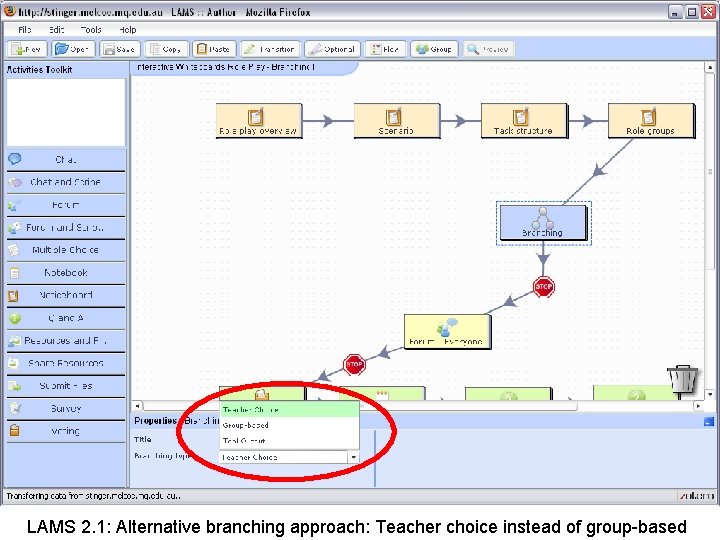Select the Task structure activity box
The height and width of the screenshot is (540, 720).
tap(524, 120)
